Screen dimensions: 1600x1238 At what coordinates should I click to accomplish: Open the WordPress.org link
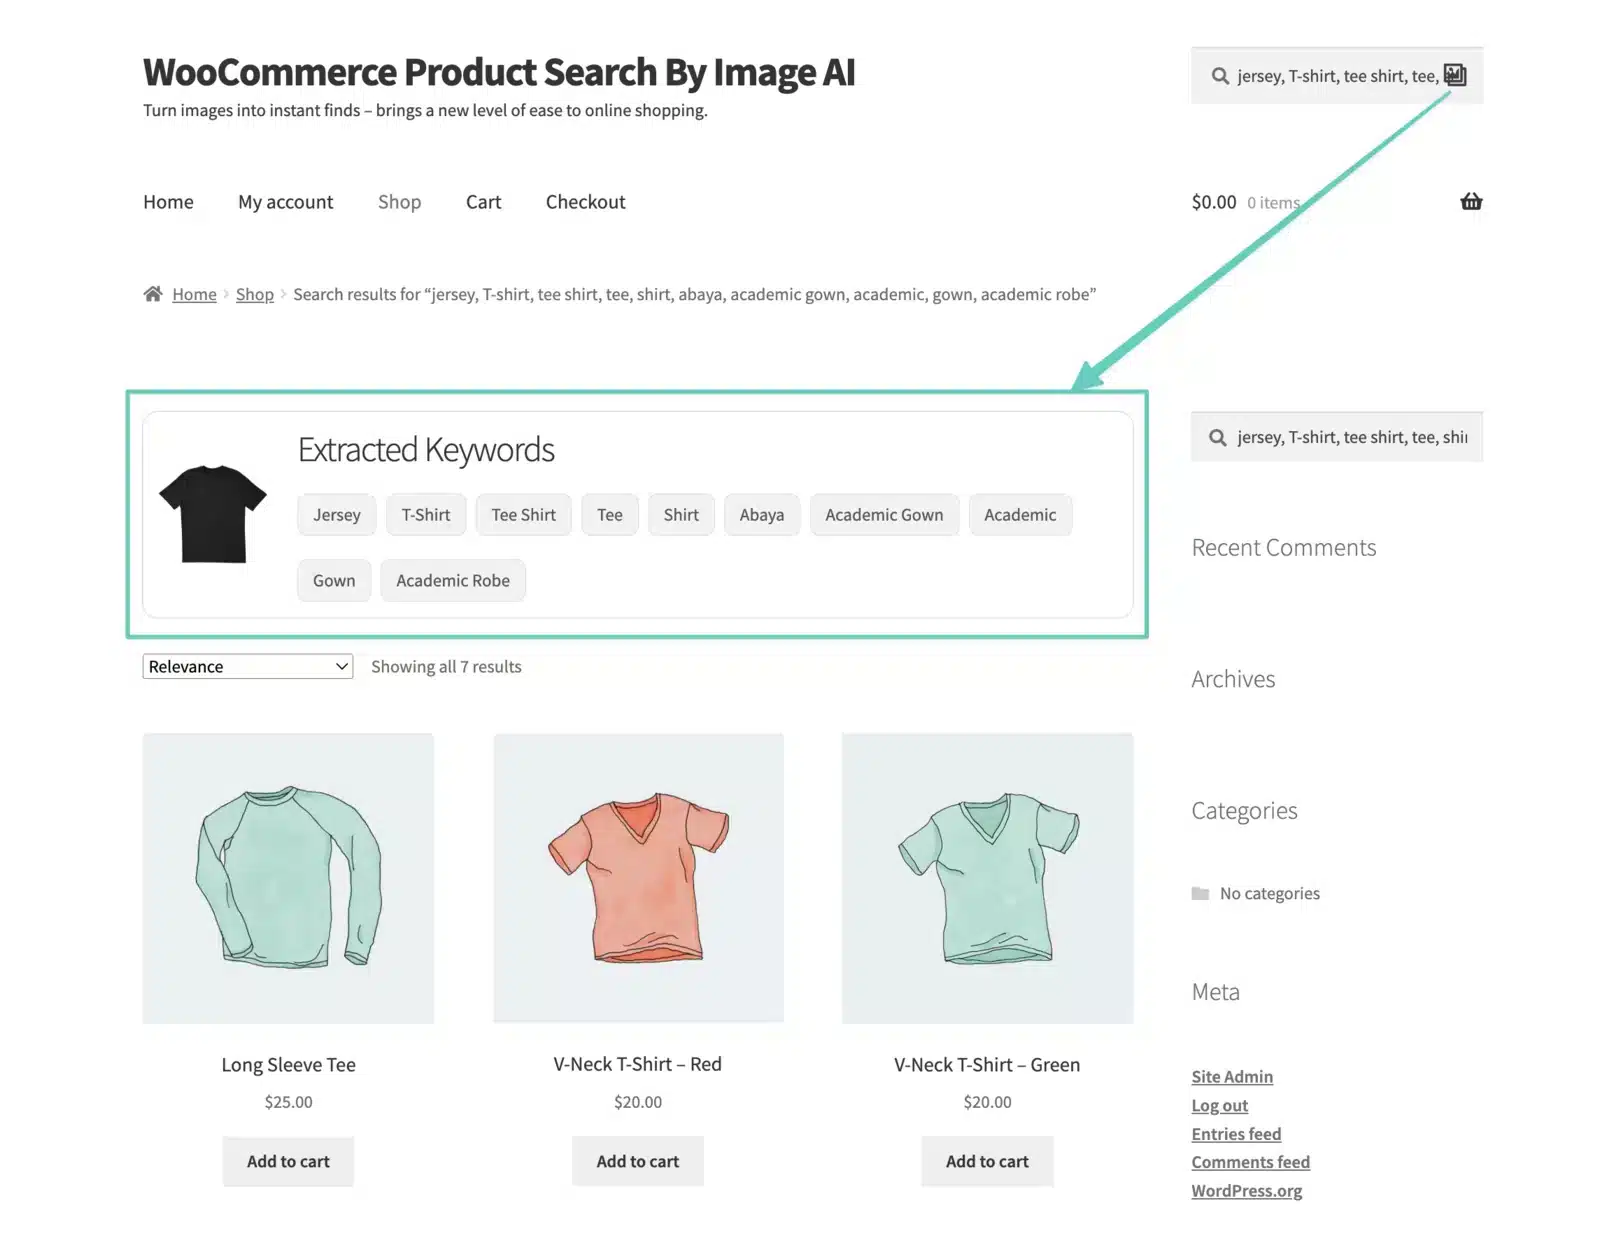tap(1247, 1191)
